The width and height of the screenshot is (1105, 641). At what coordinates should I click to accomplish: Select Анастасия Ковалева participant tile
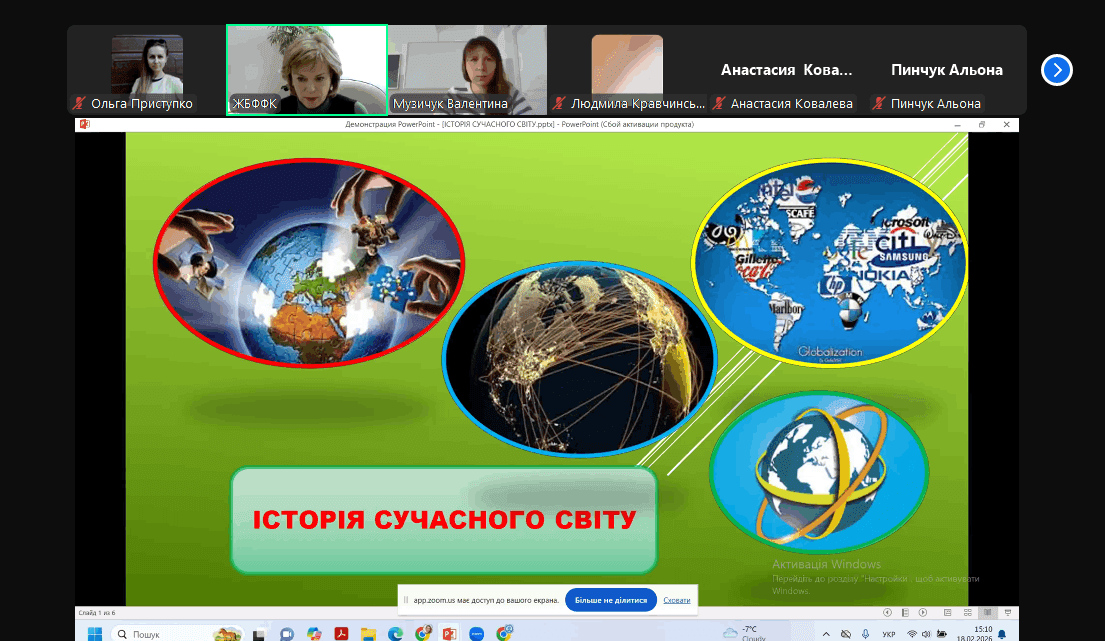[x=786, y=70]
